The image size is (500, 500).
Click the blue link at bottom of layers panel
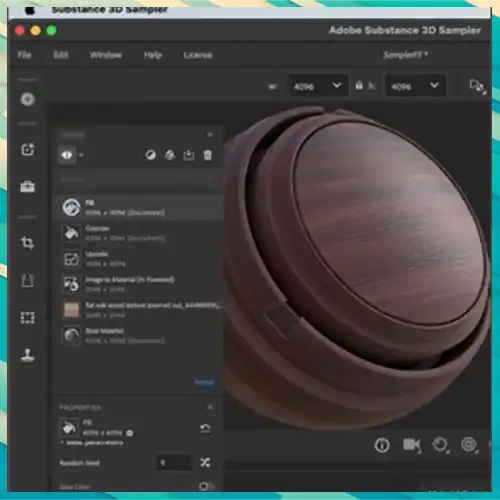[204, 382]
